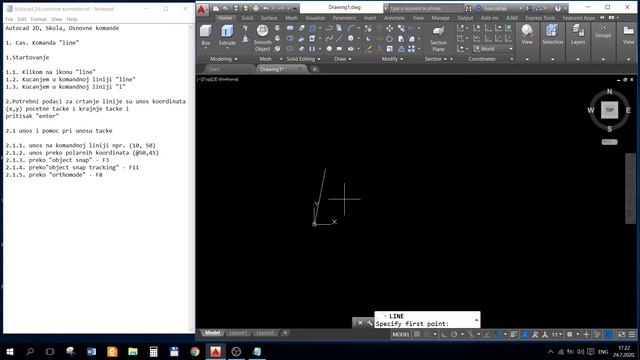Switch to the Layout1 tab
This screenshot has width=640, height=360.
[x=238, y=333]
